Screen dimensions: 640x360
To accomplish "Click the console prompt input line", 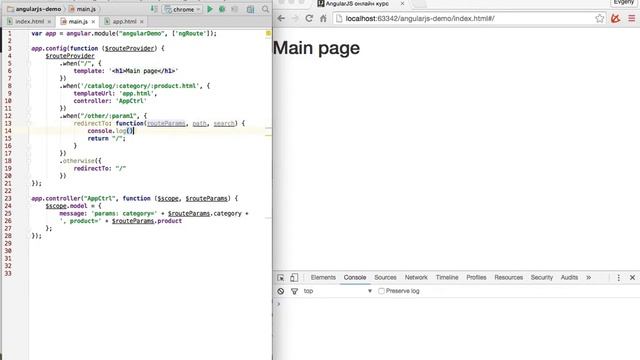I will [456, 304].
